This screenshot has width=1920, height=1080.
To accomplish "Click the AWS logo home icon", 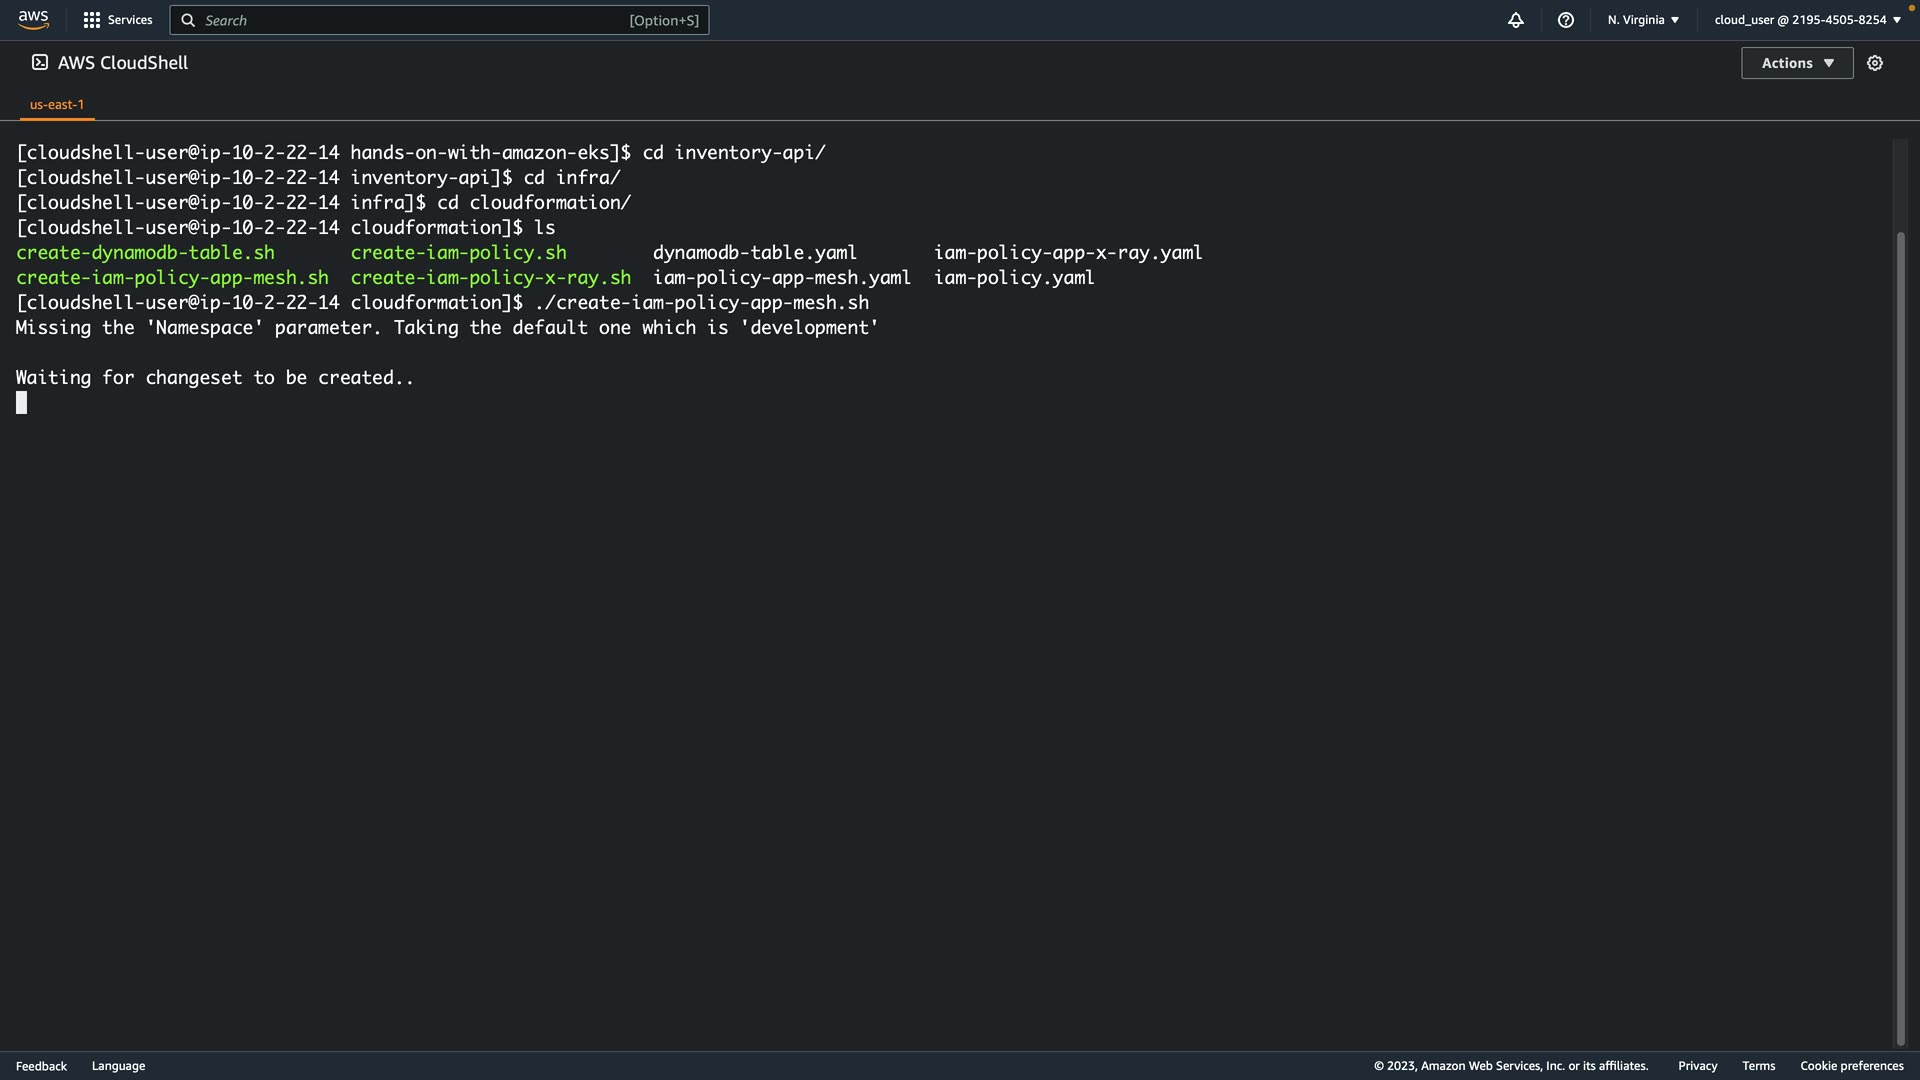I will pyautogui.click(x=33, y=20).
